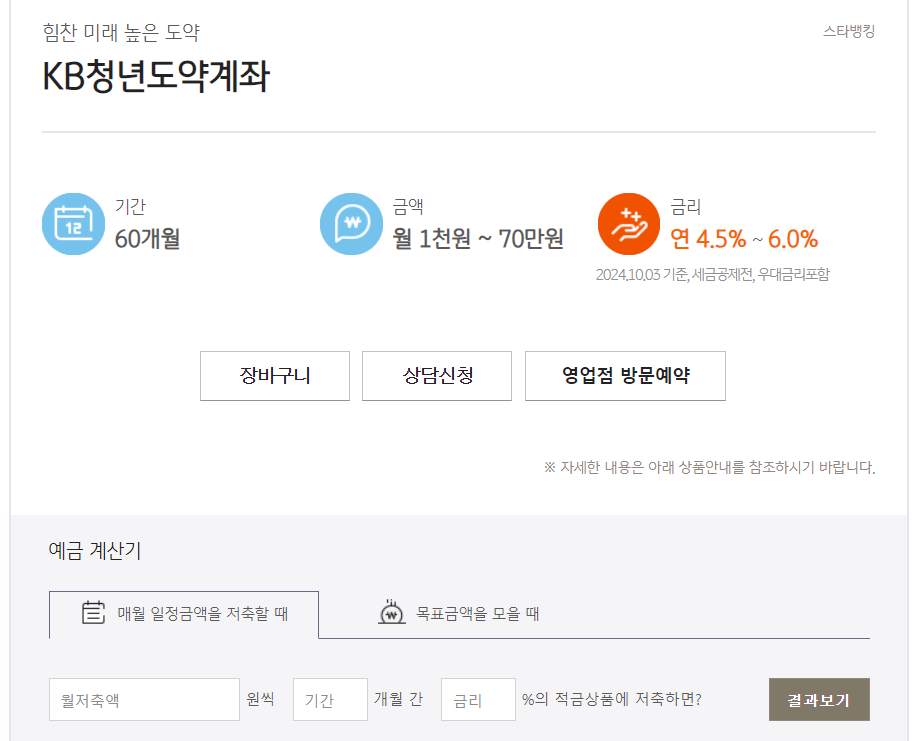Click the 결과보기 result button
Image resolution: width=919 pixels, height=741 pixels.
[819, 699]
